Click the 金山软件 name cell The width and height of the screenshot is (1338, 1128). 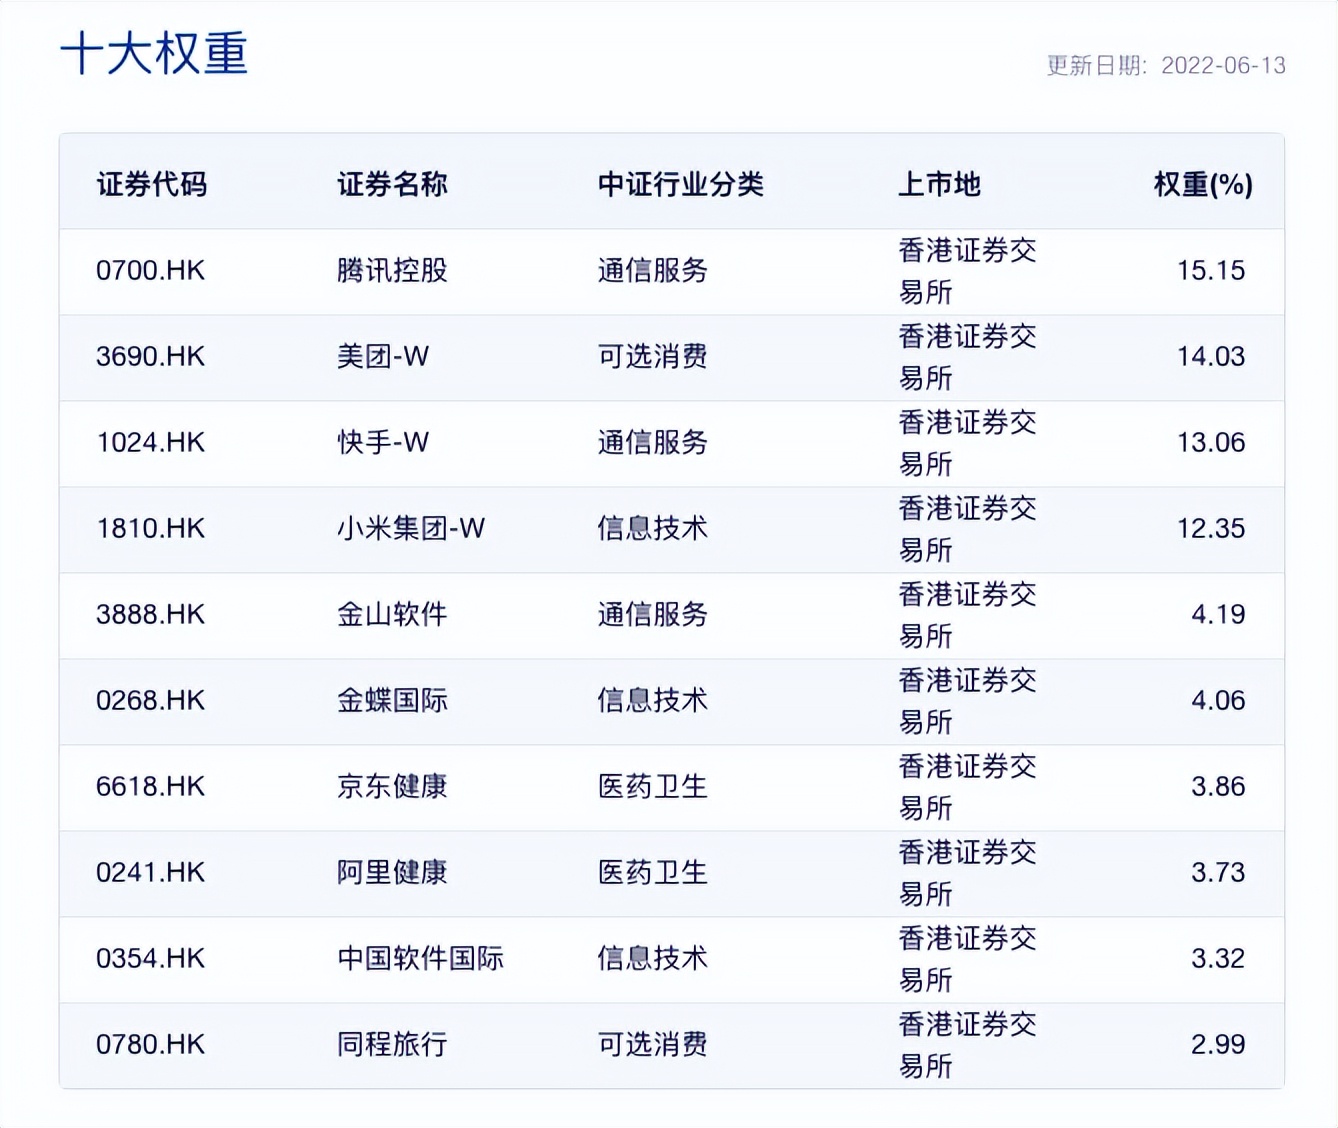[x=392, y=615]
